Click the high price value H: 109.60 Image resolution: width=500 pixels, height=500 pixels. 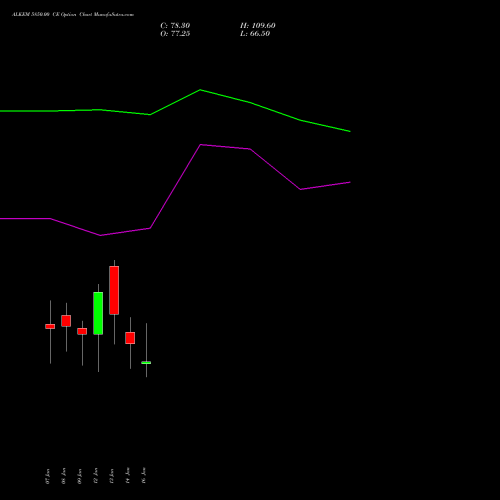[x=258, y=26]
